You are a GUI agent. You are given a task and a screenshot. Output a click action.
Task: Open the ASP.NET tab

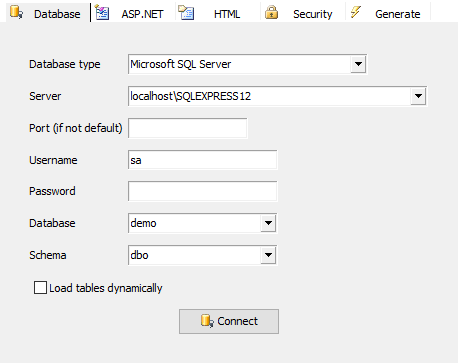coord(133,13)
